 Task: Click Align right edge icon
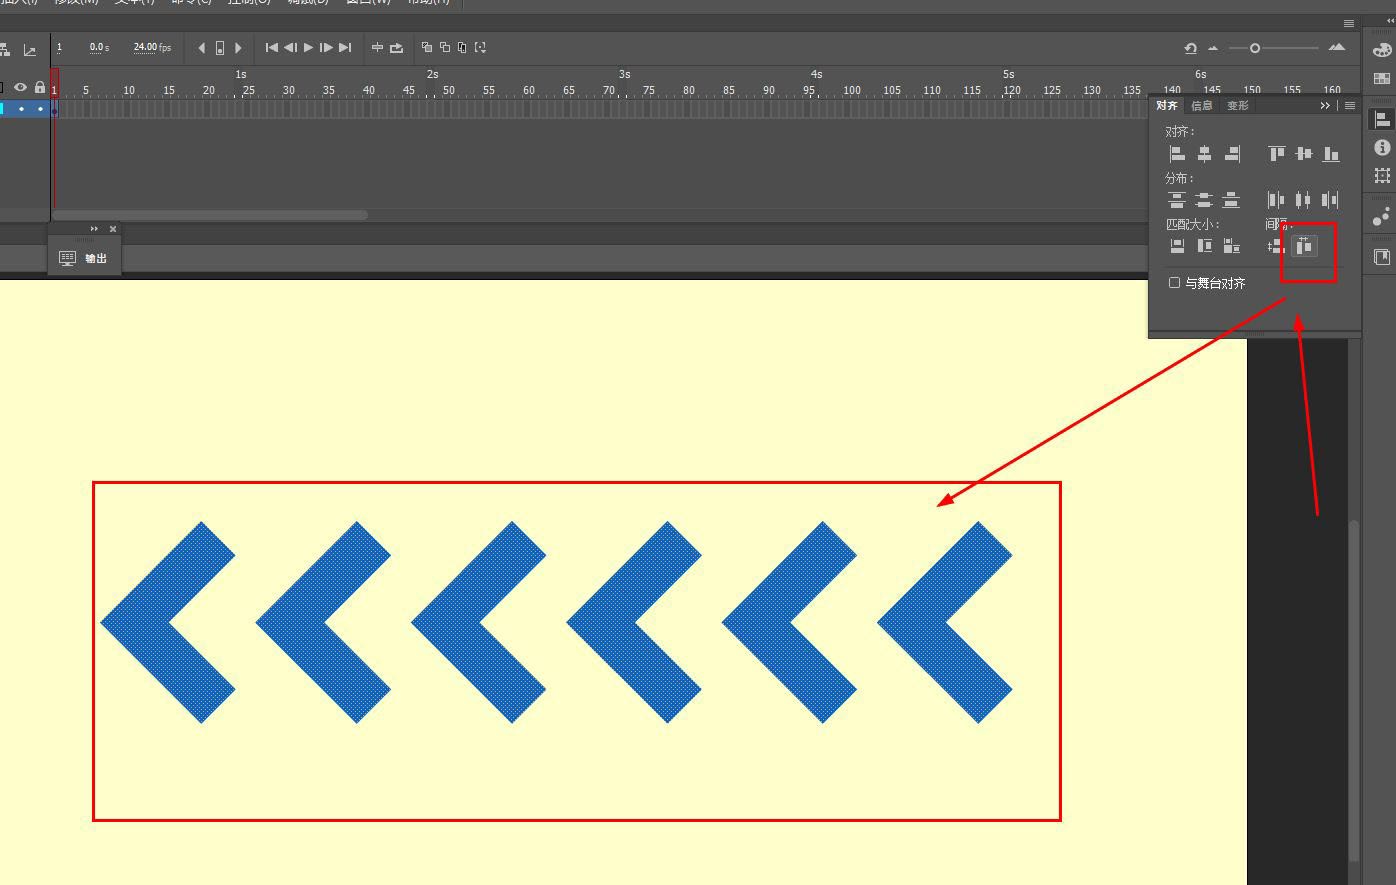pos(1232,154)
